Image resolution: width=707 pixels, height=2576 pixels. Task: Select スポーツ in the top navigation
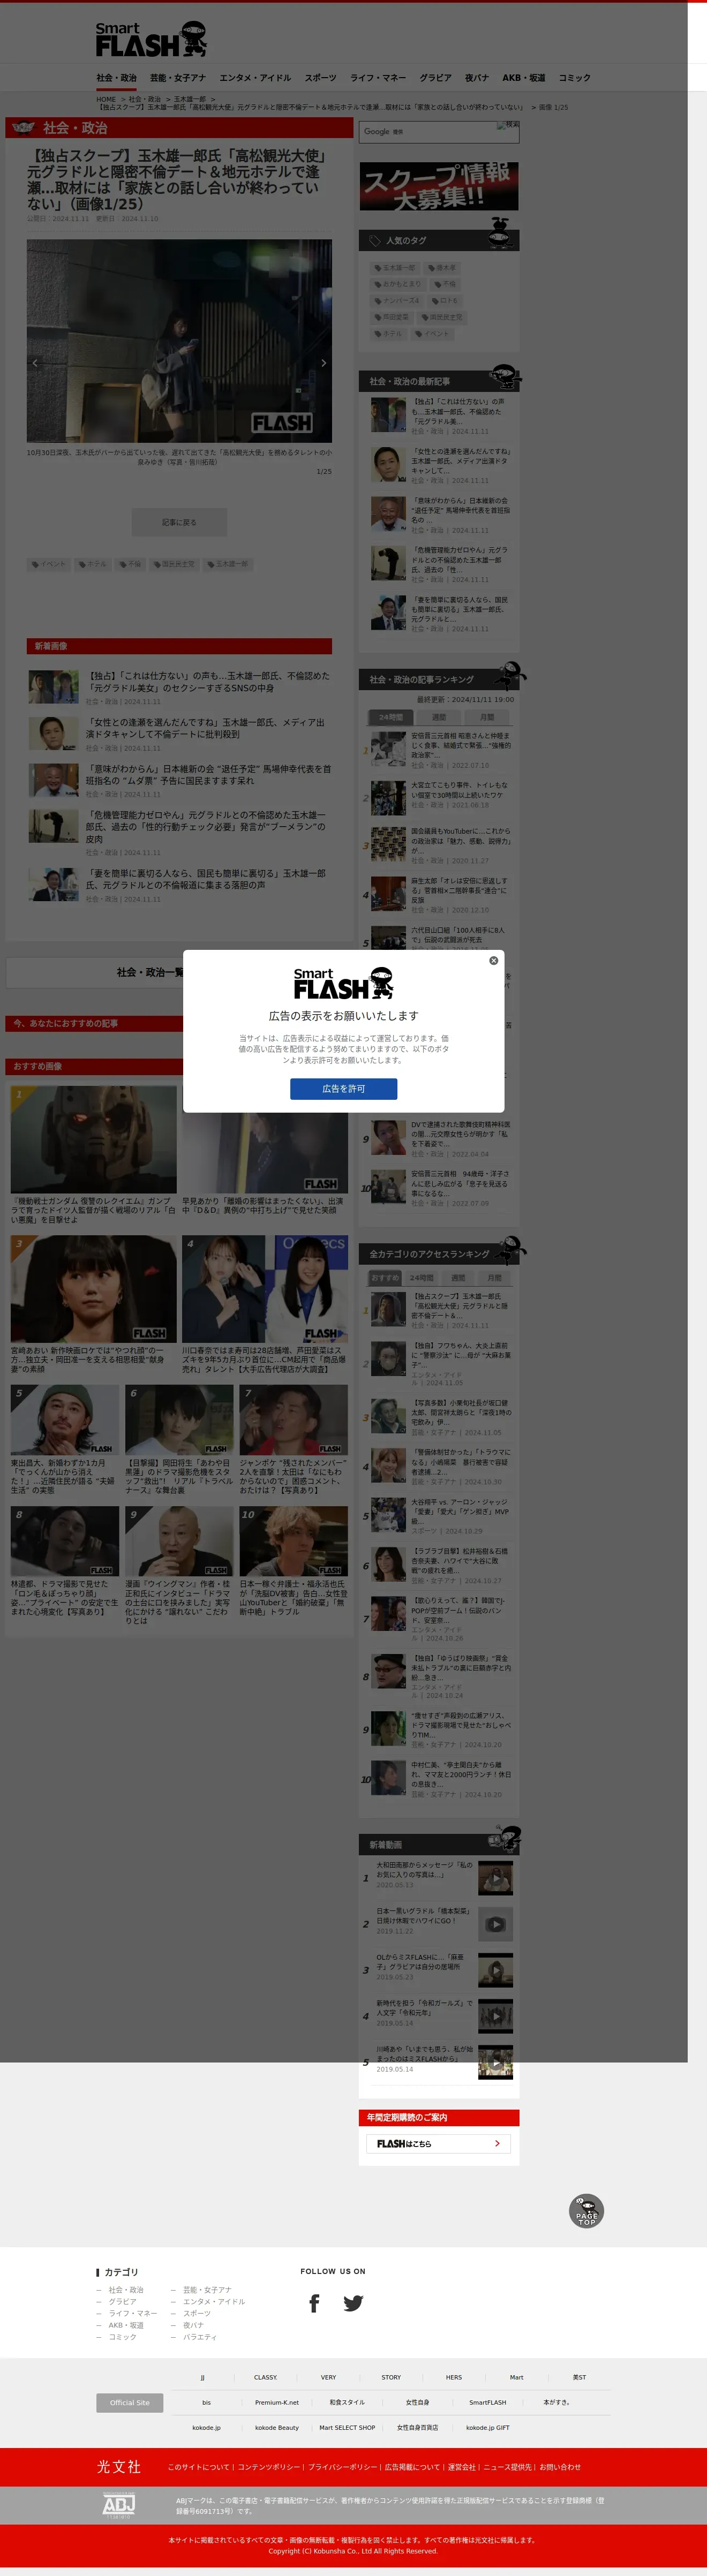coord(320,78)
